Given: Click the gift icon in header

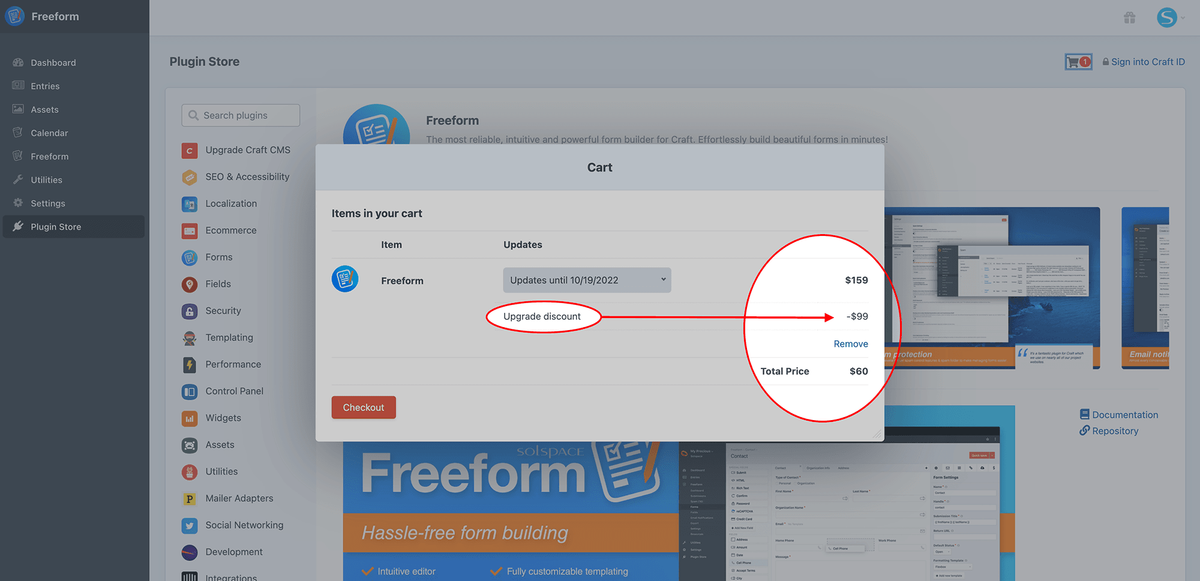Looking at the screenshot, I should click(x=1129, y=17).
